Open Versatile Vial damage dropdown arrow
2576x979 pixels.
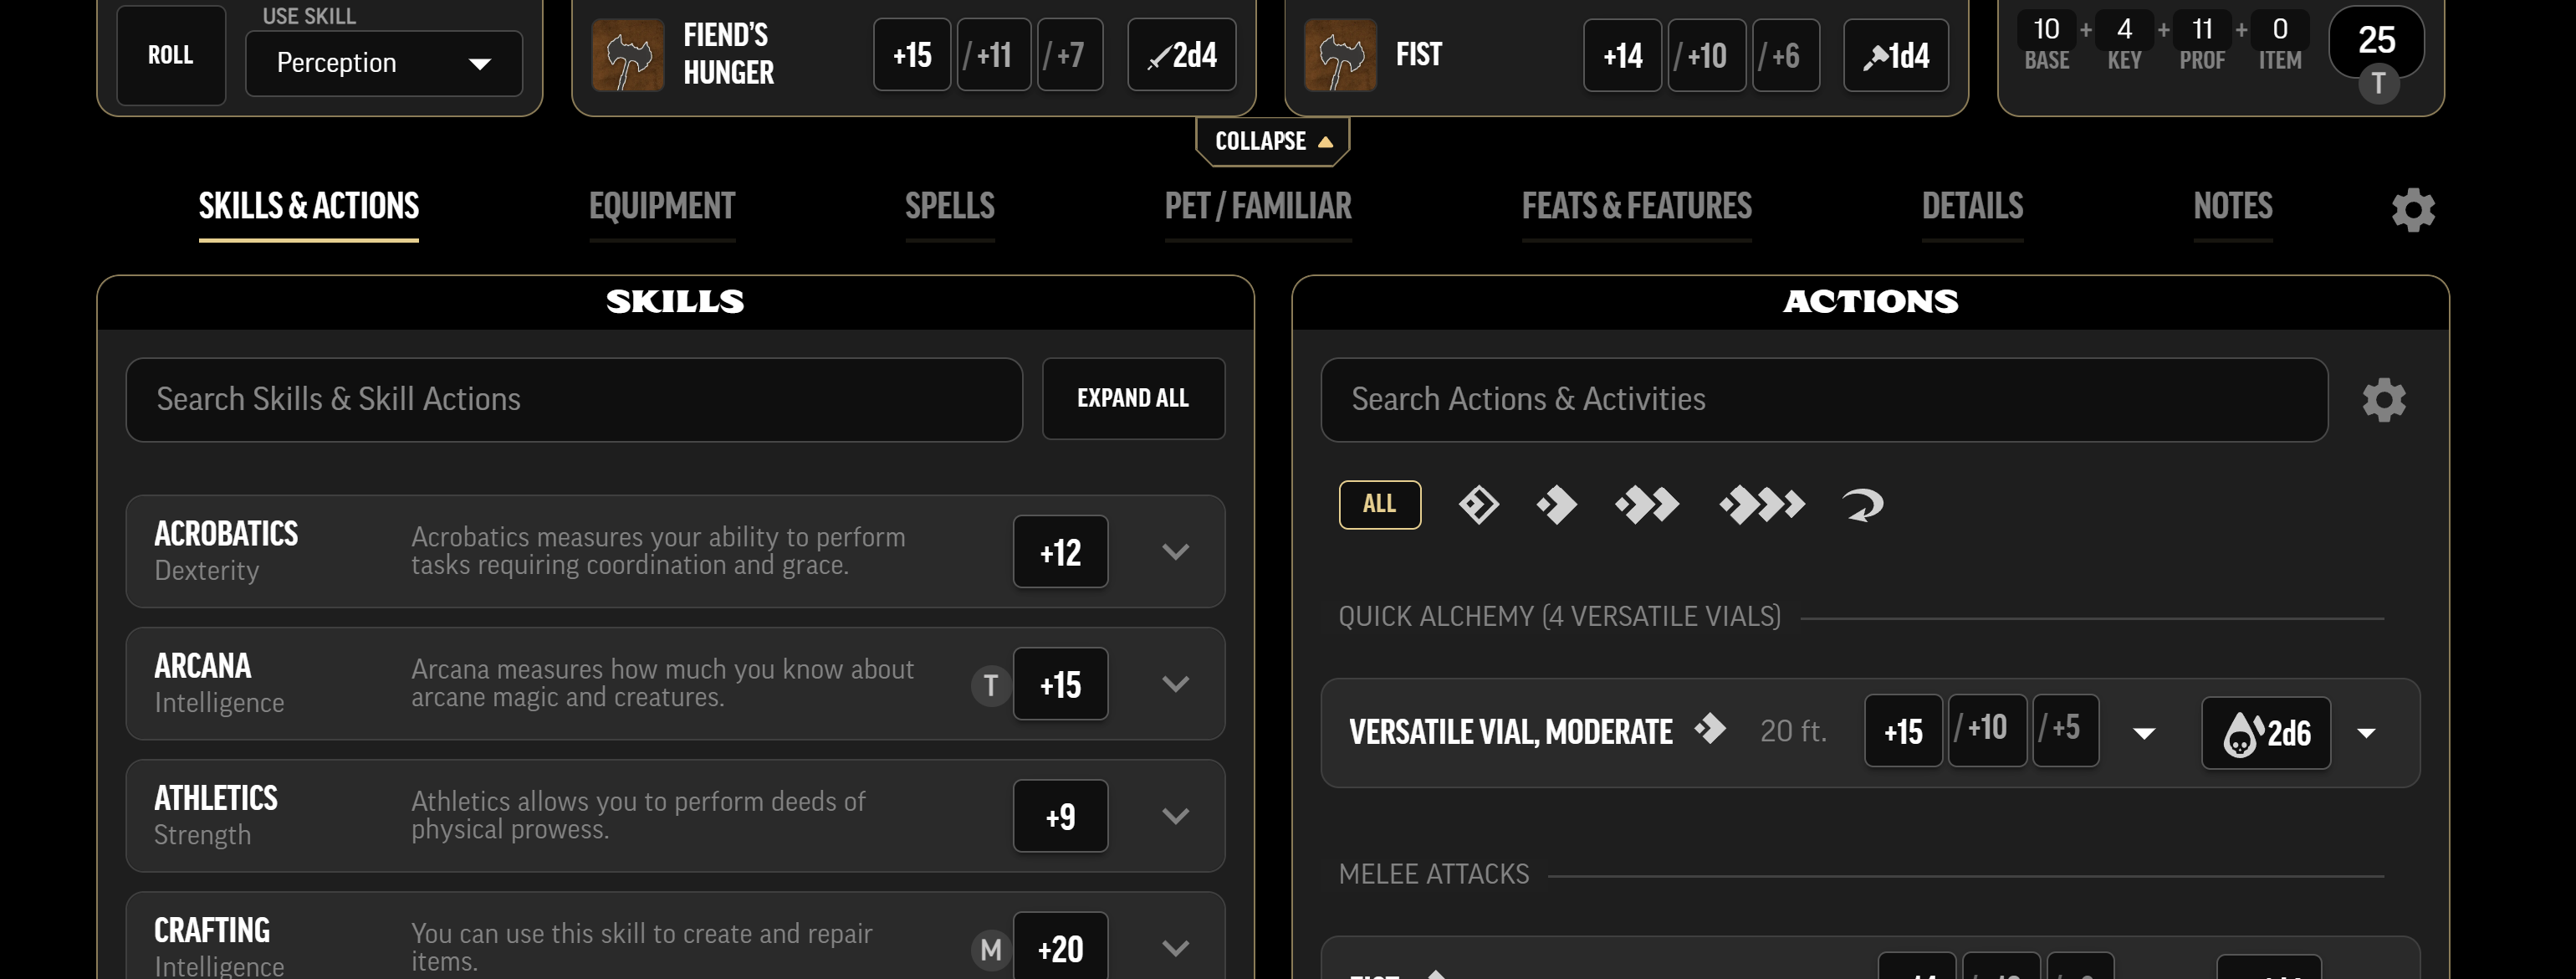[2366, 733]
